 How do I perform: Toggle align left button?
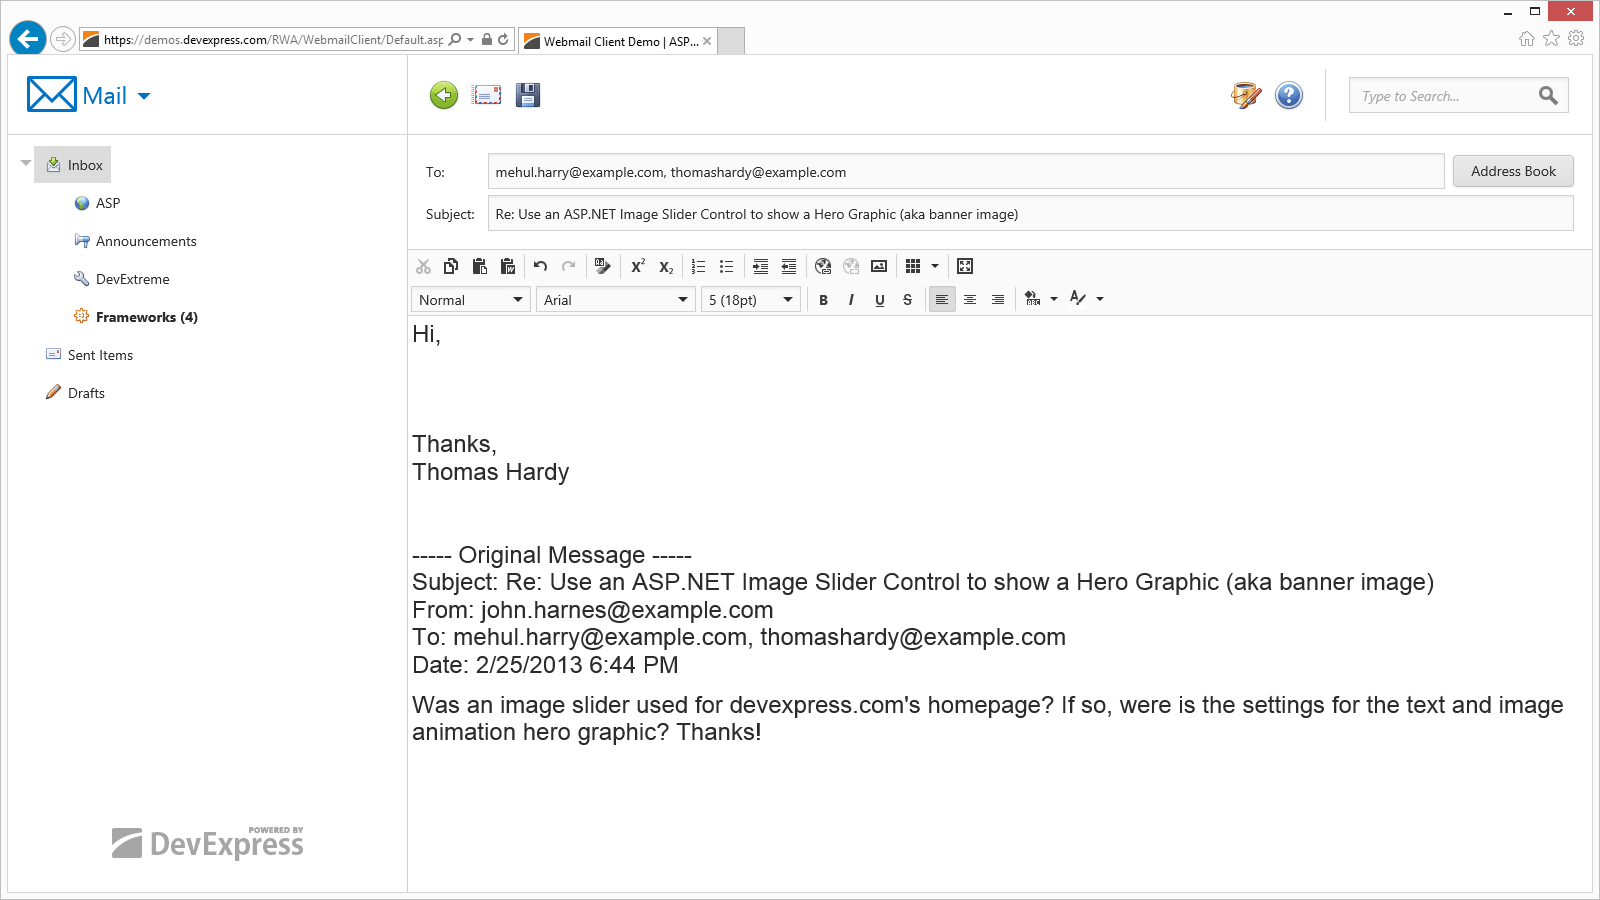click(x=942, y=299)
